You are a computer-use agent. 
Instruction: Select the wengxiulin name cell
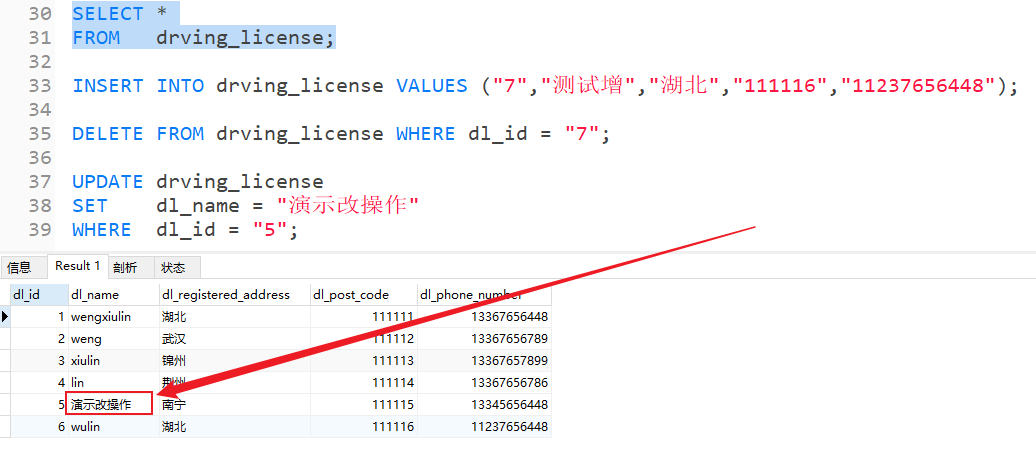coord(114,317)
